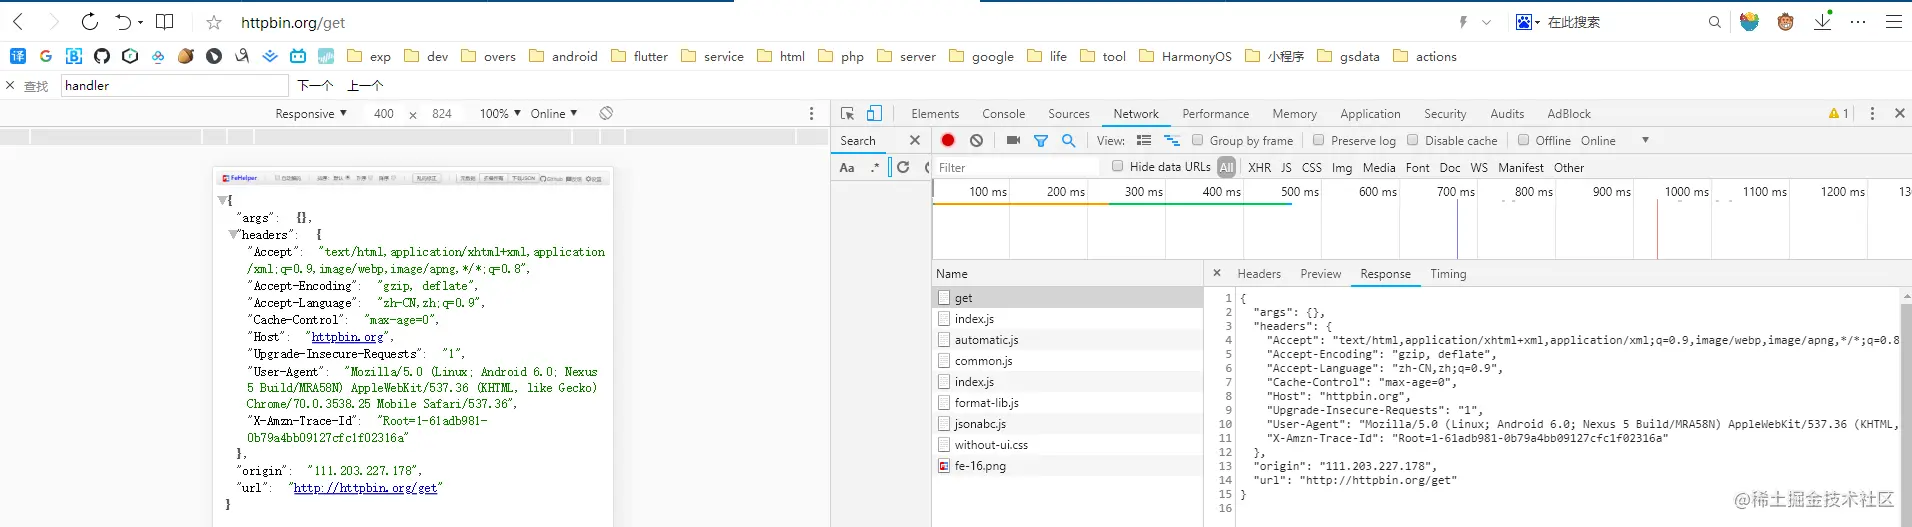Open the Tampermonkey monkey extension icon
The image size is (1912, 527).
click(x=1785, y=21)
